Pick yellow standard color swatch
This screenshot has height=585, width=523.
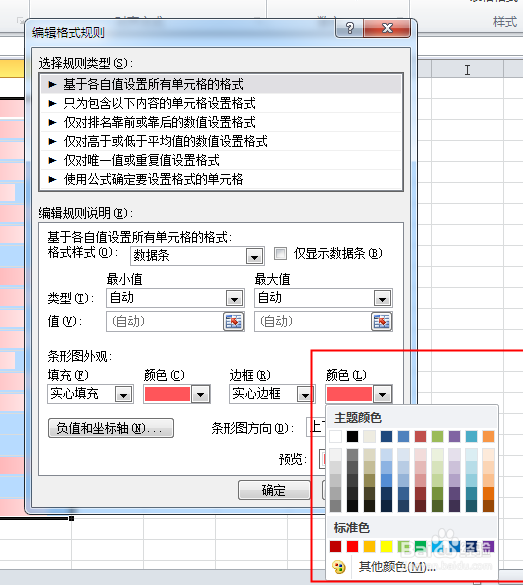click(x=386, y=547)
